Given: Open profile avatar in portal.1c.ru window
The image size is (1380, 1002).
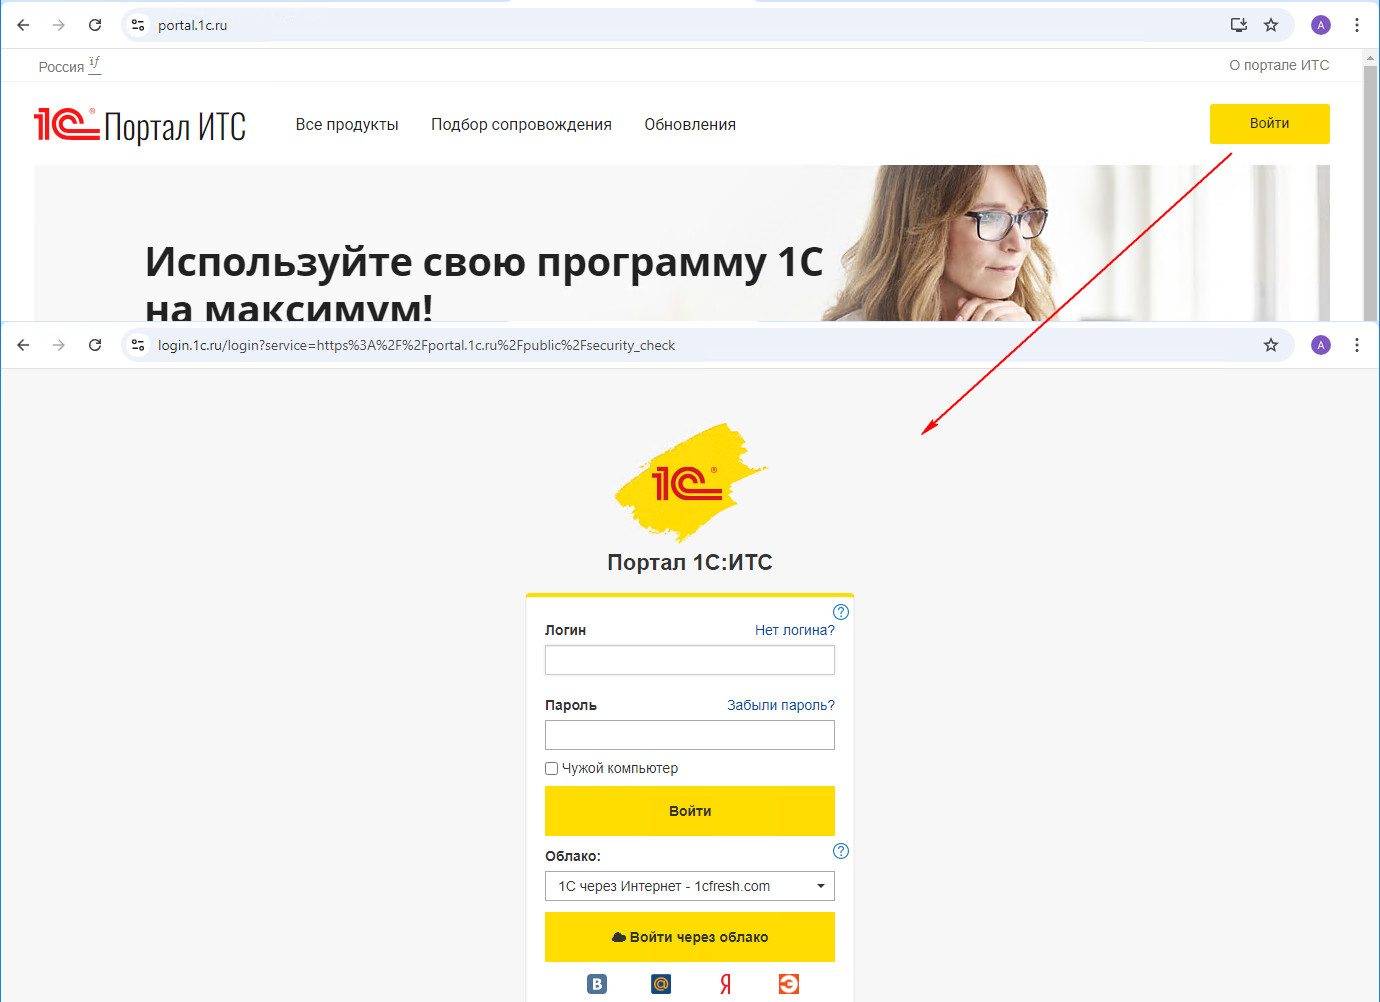Looking at the screenshot, I should [1321, 25].
